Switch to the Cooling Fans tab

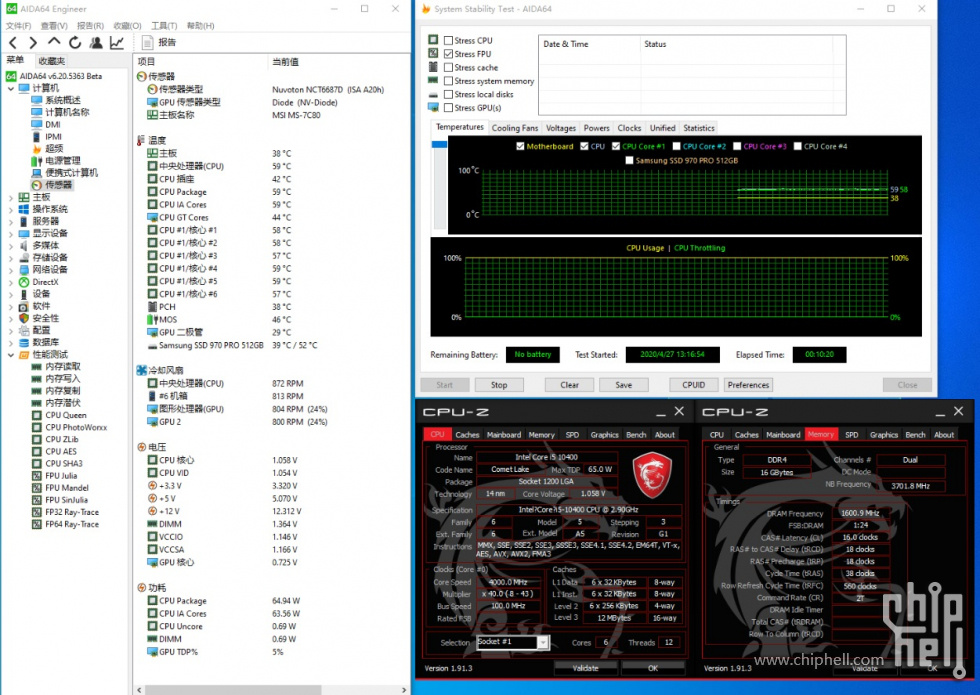(x=514, y=128)
